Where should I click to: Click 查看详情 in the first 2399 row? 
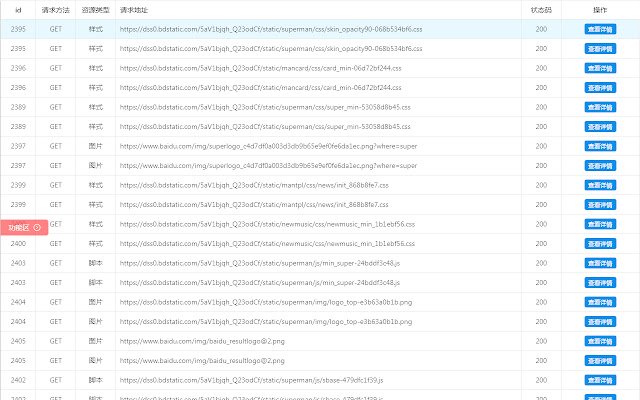600,185
